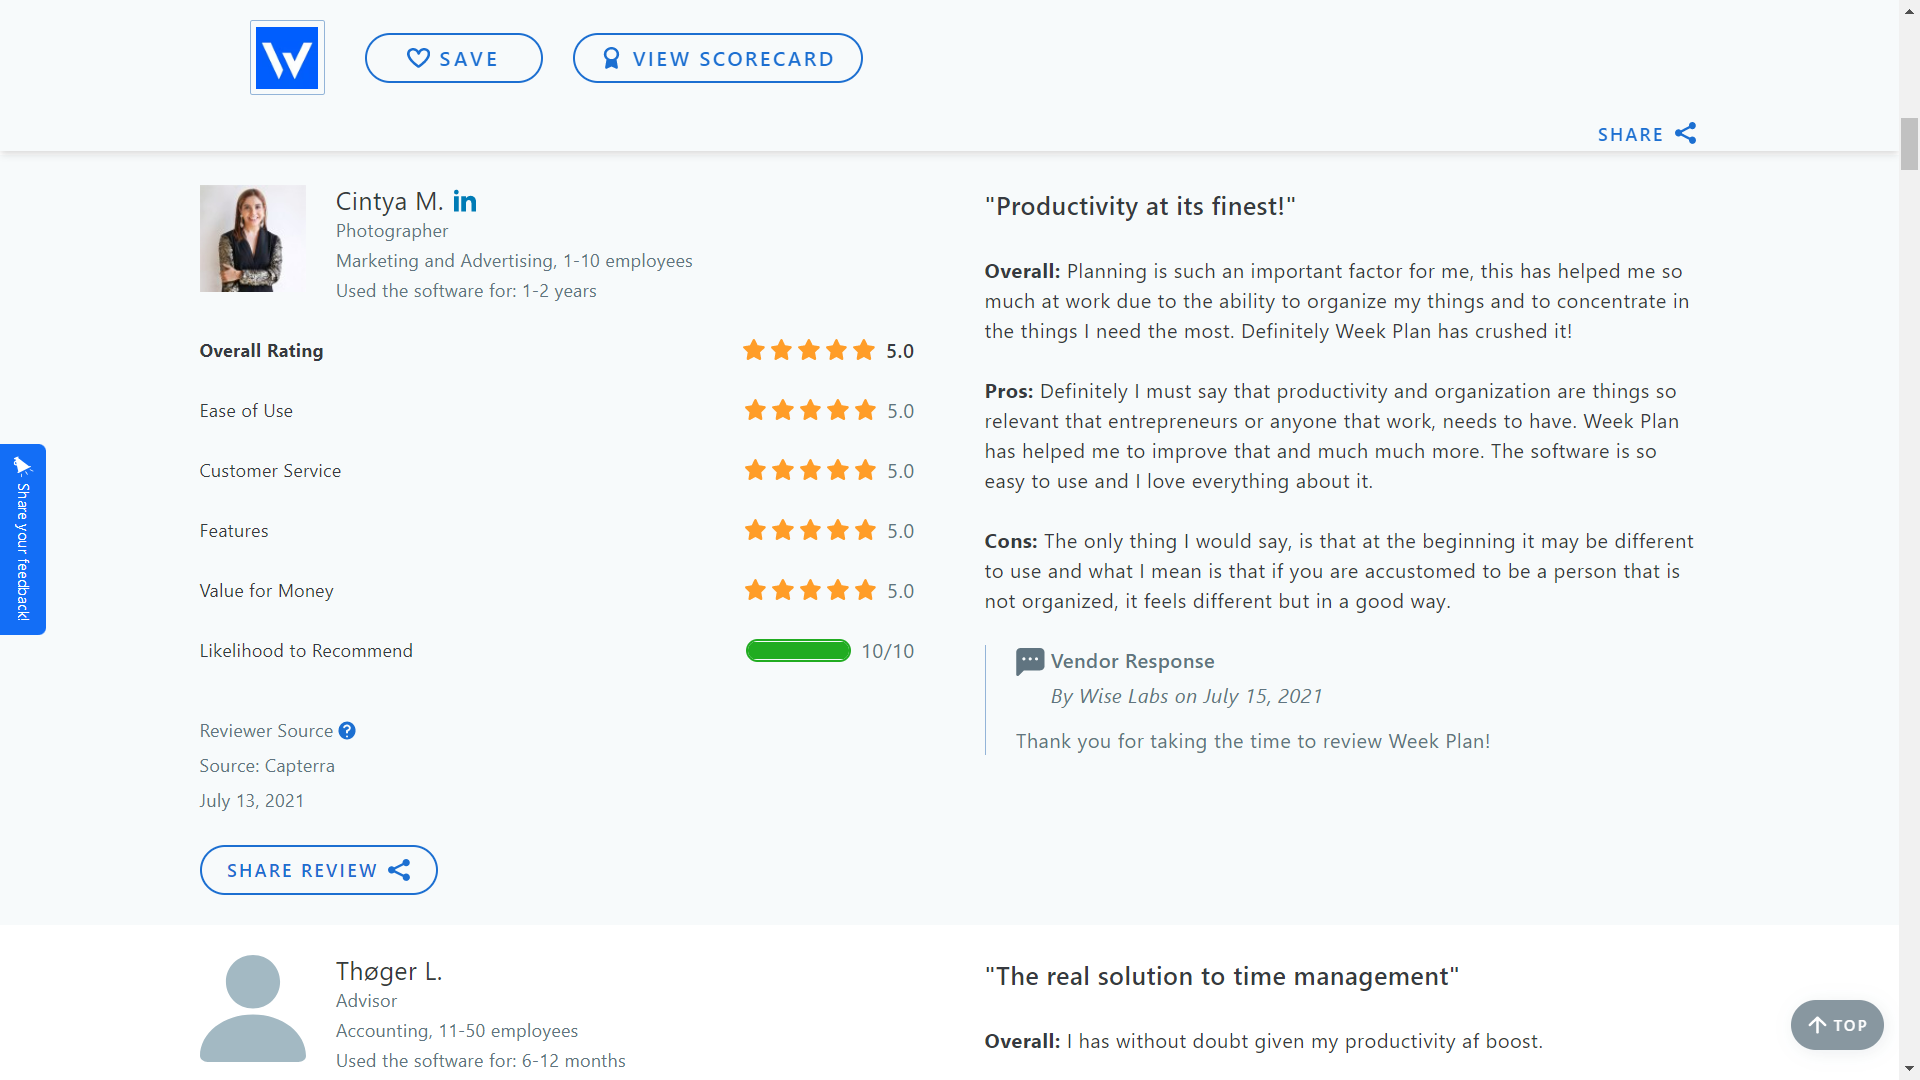Click Cintya M.'s profile photo
Image resolution: width=1920 pixels, height=1080 pixels.
pyautogui.click(x=253, y=238)
